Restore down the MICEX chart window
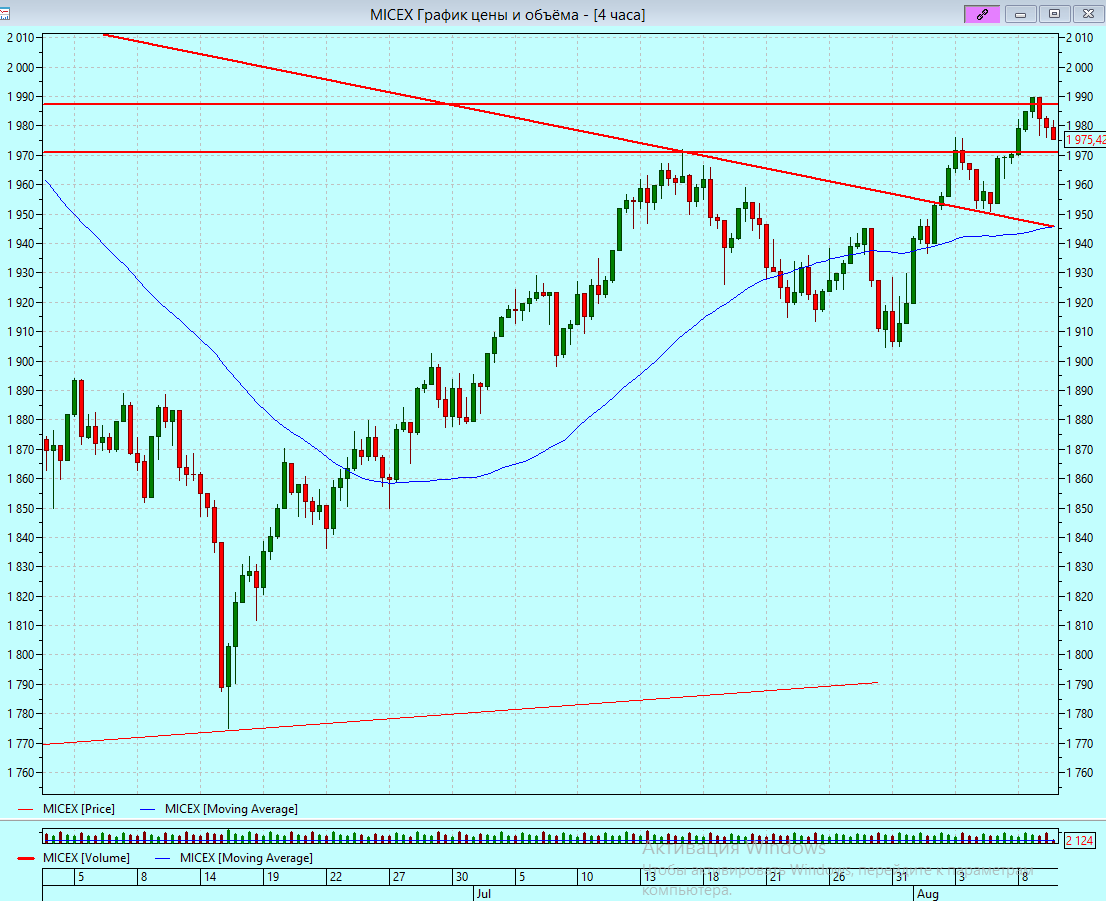 tap(1054, 14)
